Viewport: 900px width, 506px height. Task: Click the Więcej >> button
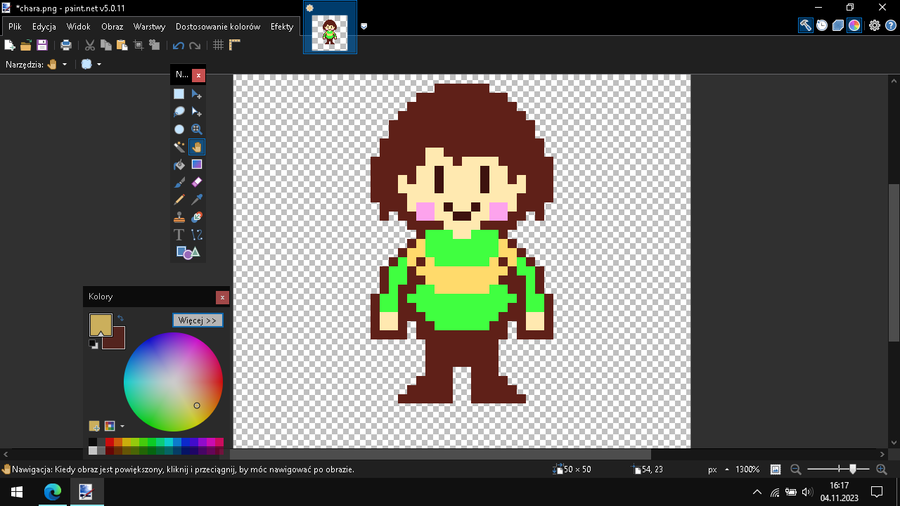(197, 320)
